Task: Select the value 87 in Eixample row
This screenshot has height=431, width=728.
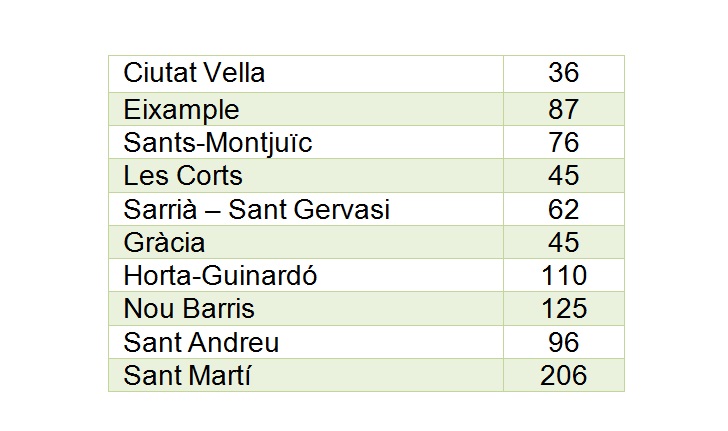Action: click(564, 108)
